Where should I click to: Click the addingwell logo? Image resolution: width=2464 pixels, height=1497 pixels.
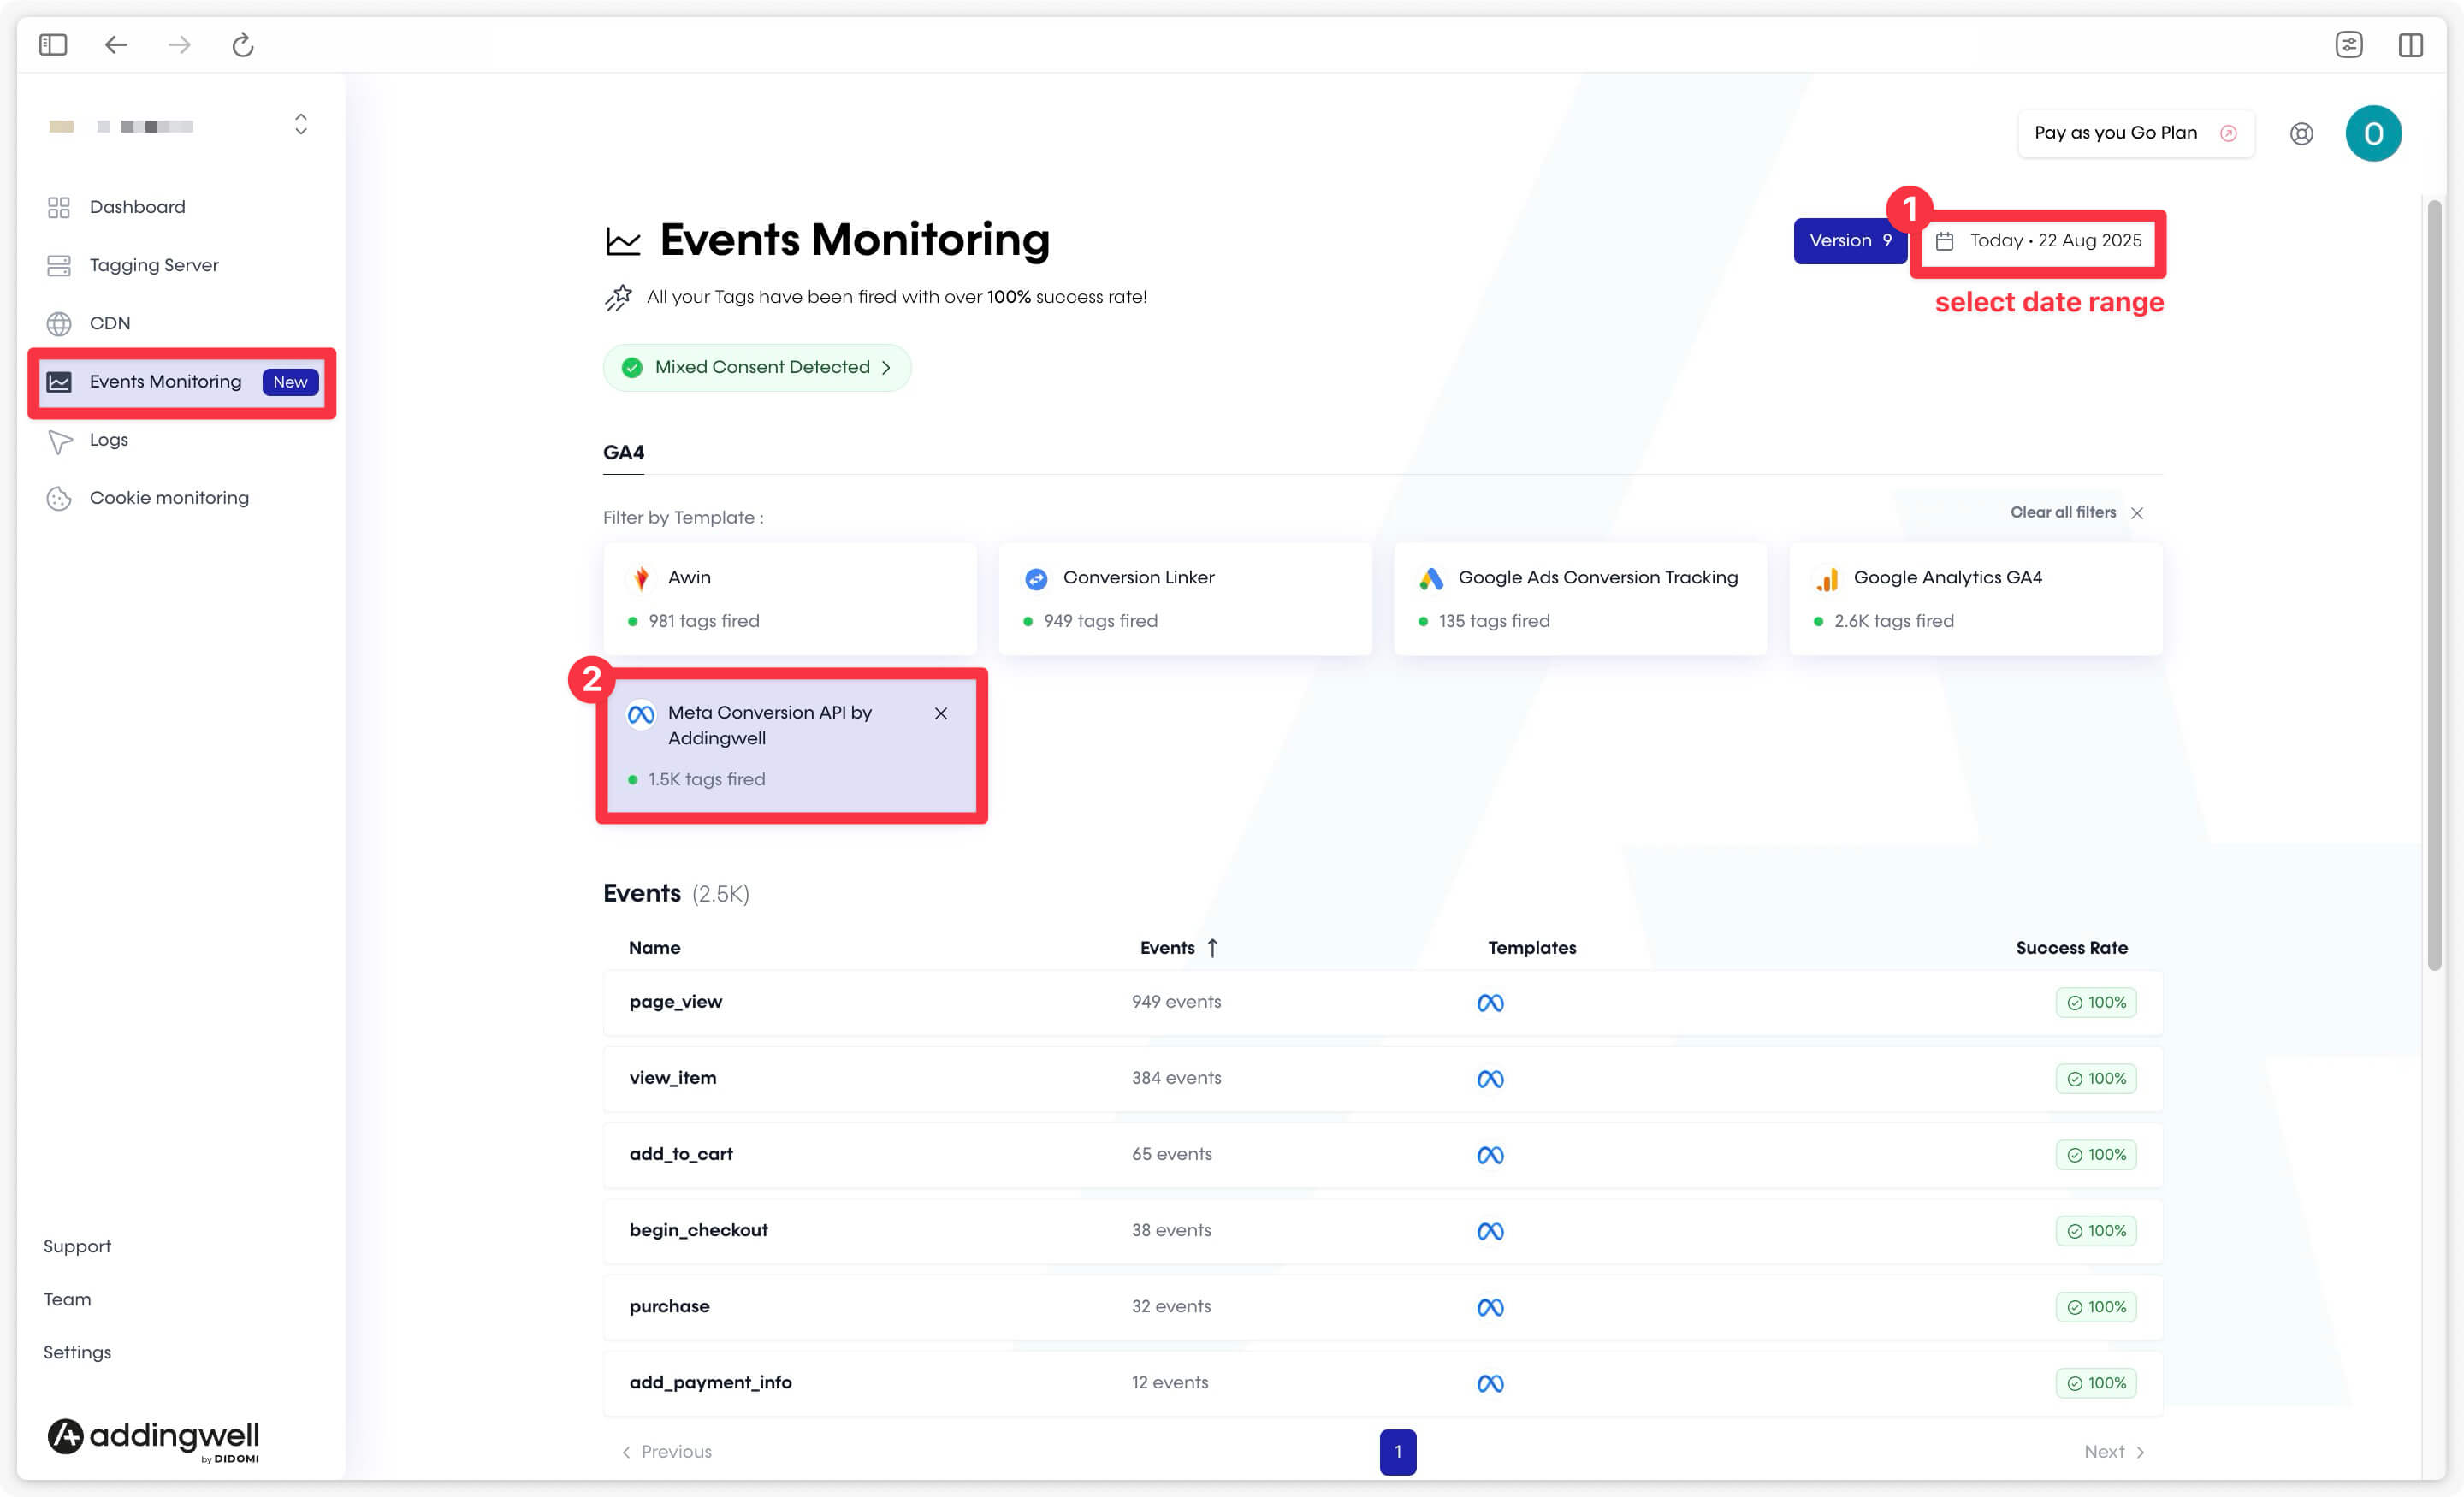pyautogui.click(x=153, y=1440)
